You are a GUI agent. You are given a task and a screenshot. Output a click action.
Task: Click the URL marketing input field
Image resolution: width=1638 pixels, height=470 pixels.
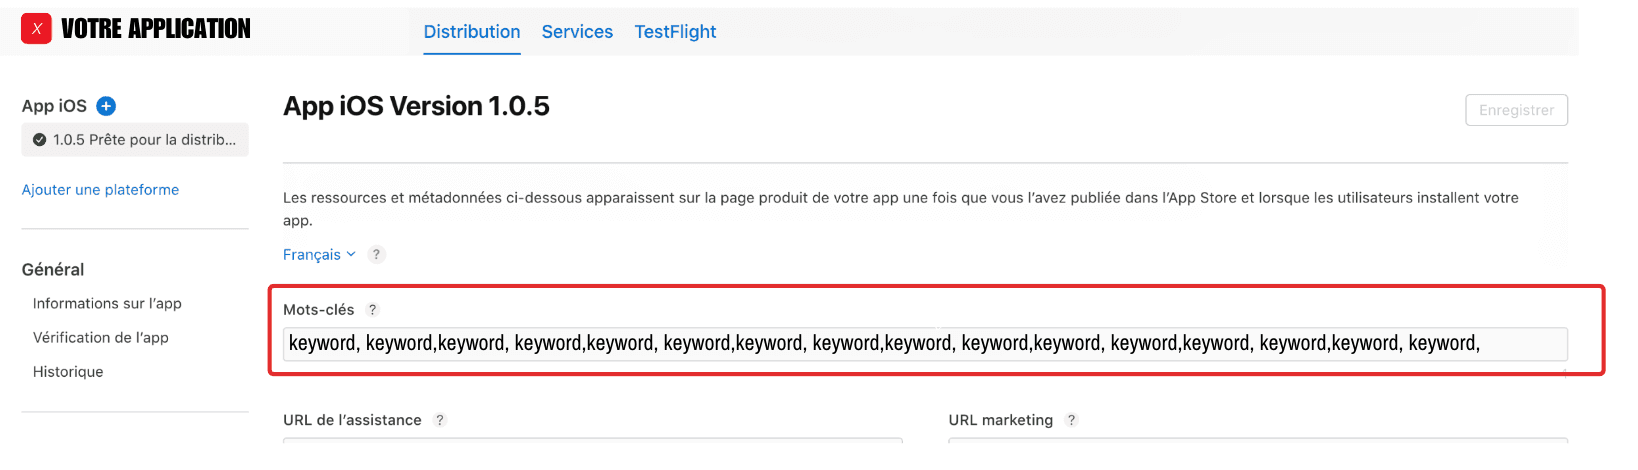point(1257,441)
